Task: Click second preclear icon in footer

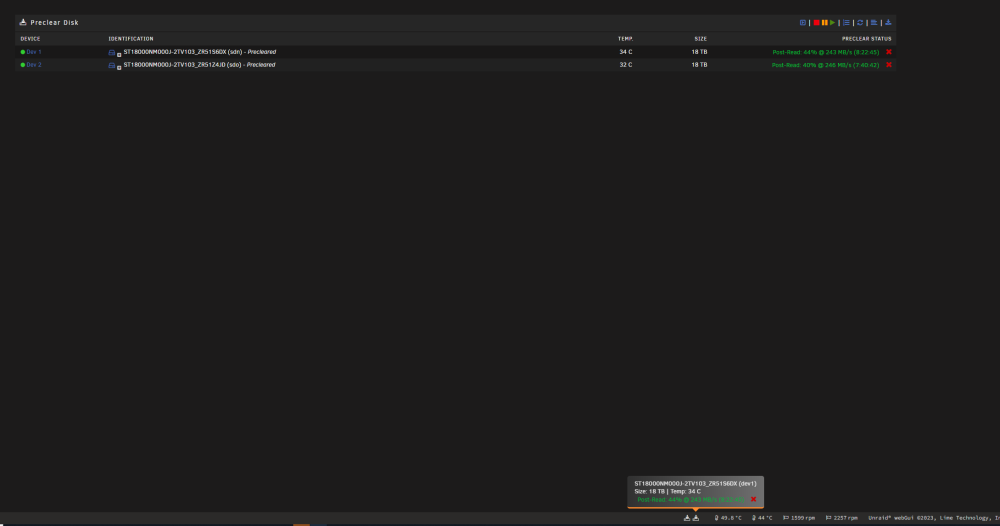Action: (x=696, y=518)
